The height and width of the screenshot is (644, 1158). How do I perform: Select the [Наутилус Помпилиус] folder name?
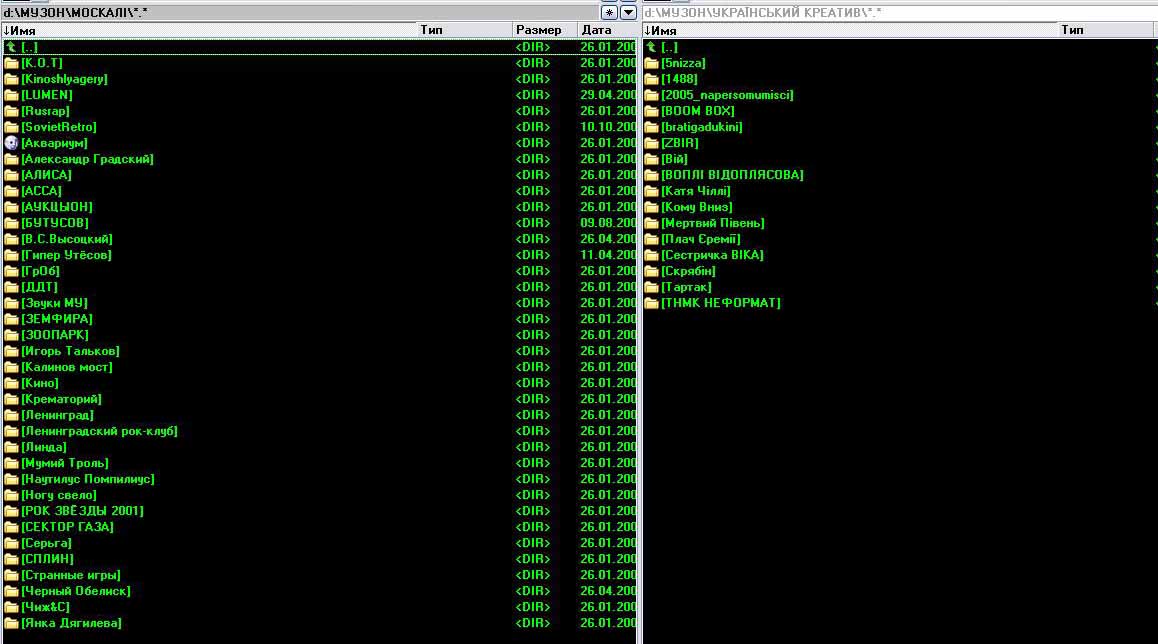pyautogui.click(x=88, y=479)
